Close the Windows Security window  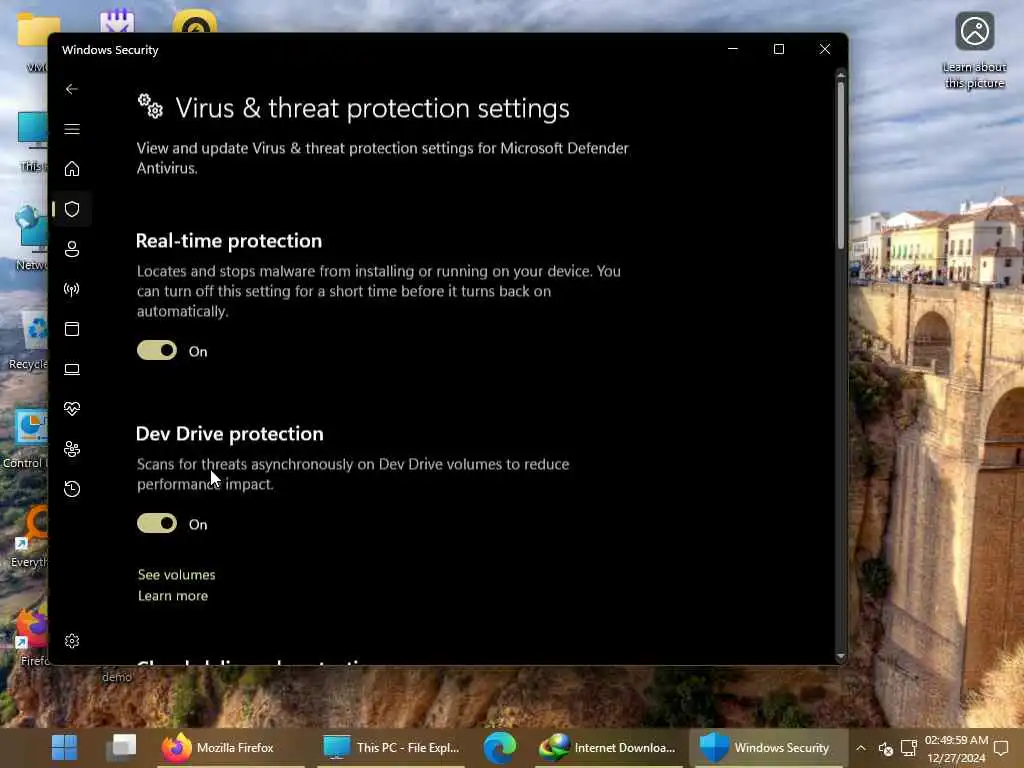pos(825,49)
